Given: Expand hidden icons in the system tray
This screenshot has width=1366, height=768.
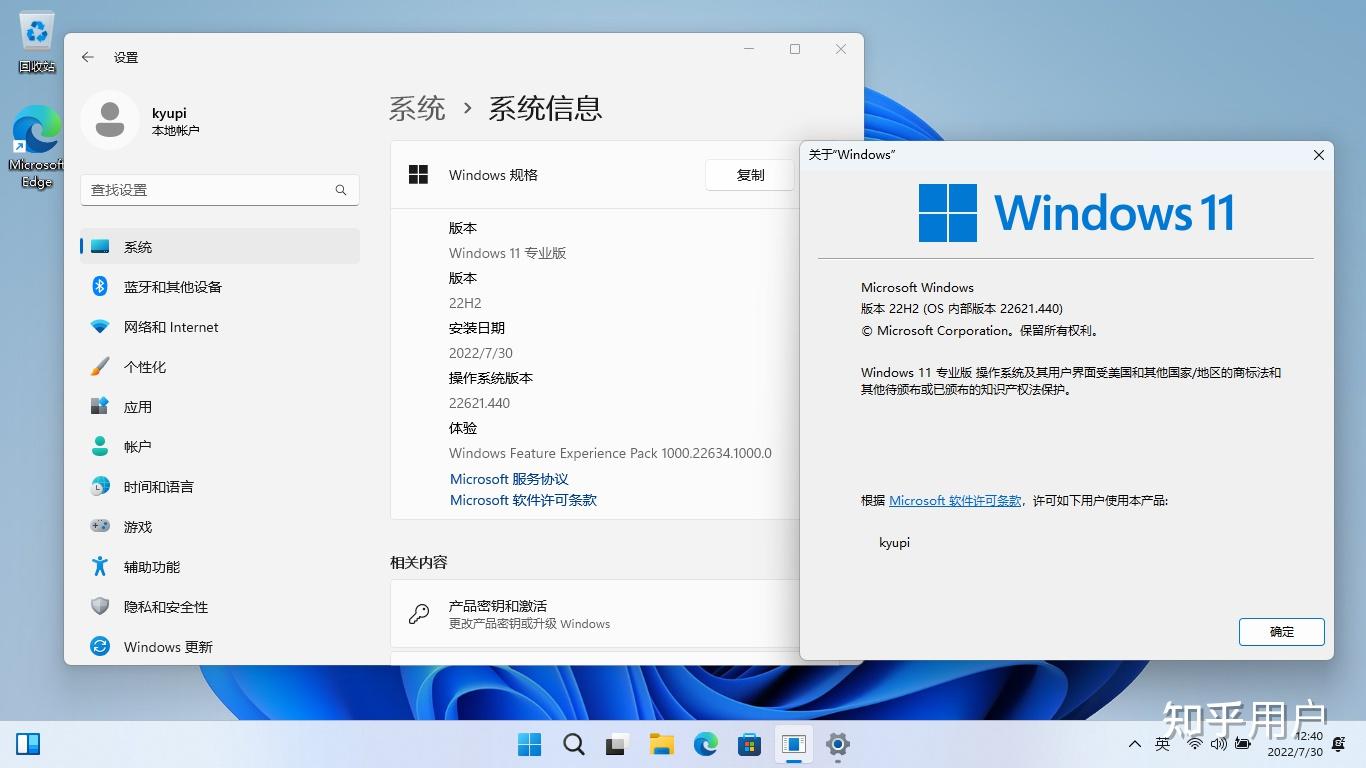Looking at the screenshot, I should point(1134,744).
